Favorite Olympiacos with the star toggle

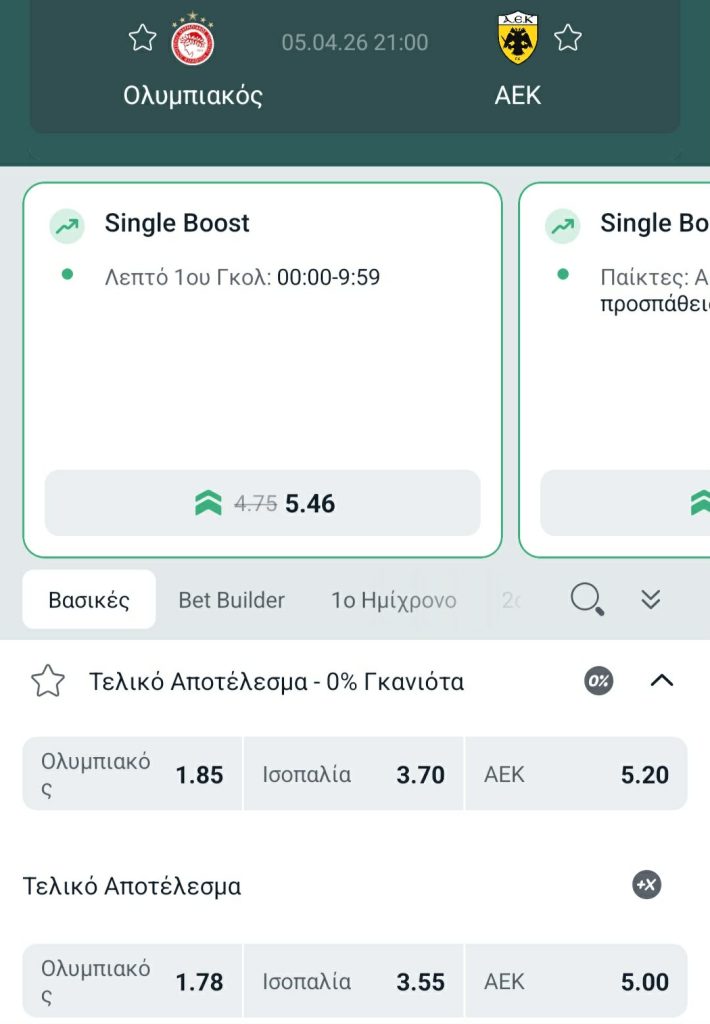141,38
